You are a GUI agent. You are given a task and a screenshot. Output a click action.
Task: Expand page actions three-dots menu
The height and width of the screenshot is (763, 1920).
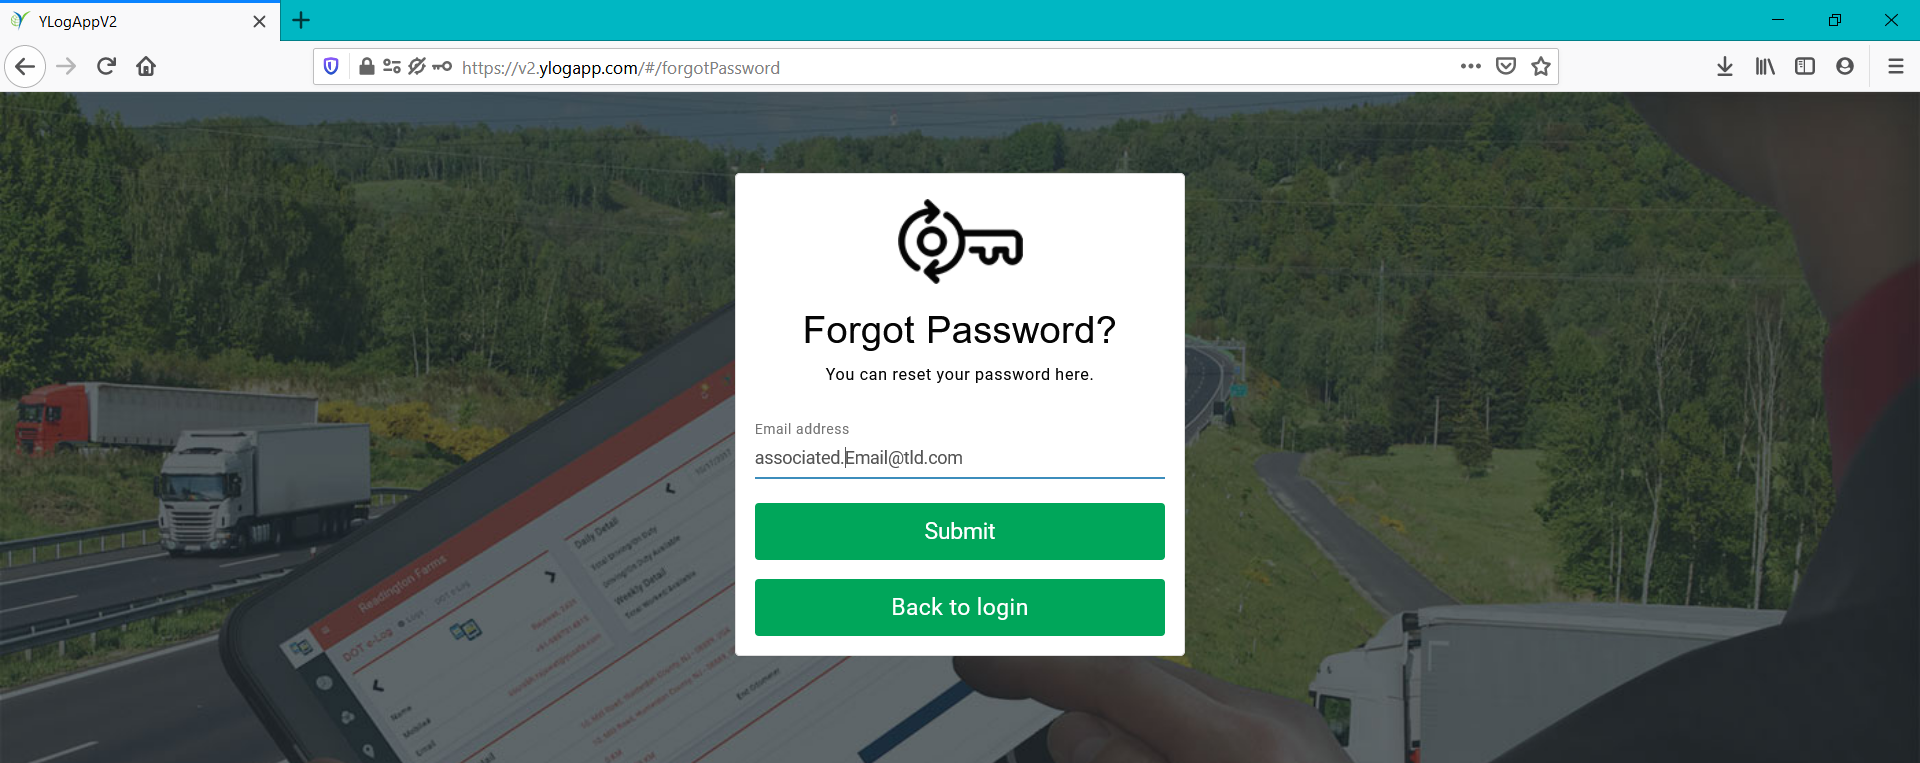coord(1470,67)
